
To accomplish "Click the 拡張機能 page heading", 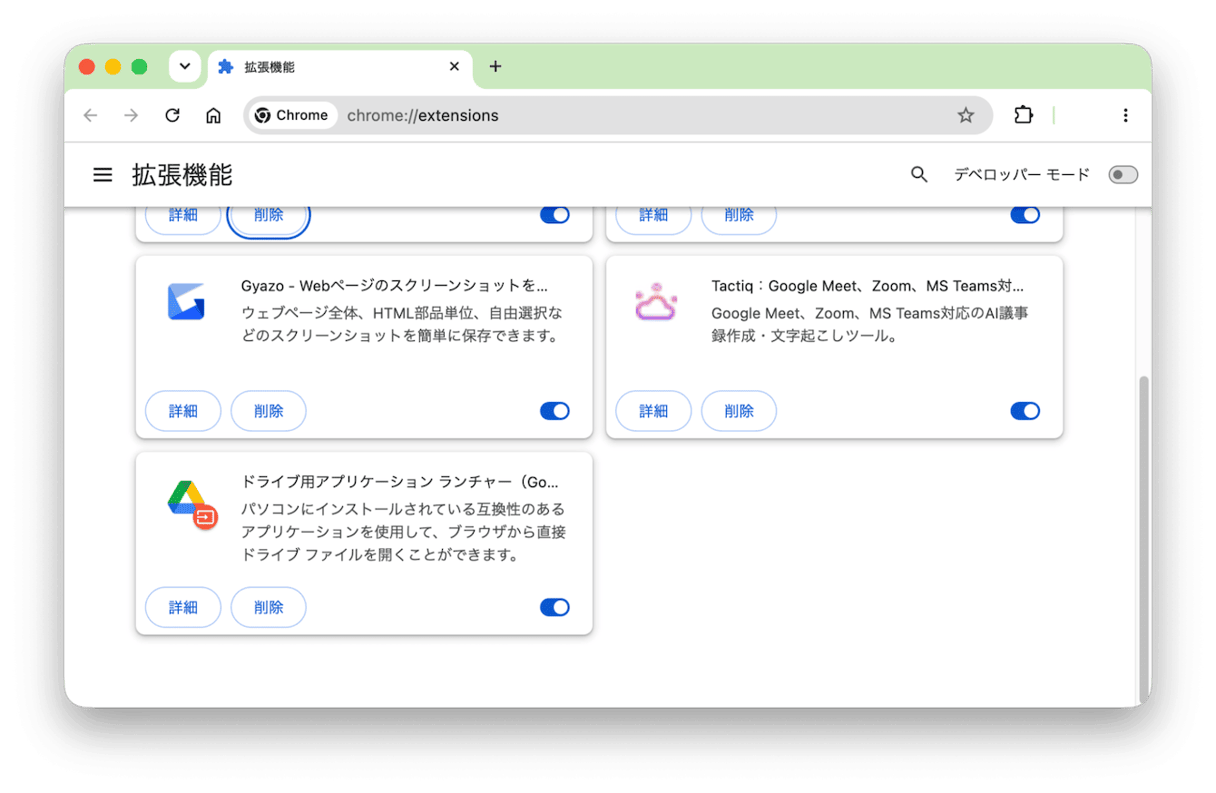I will click(x=182, y=175).
